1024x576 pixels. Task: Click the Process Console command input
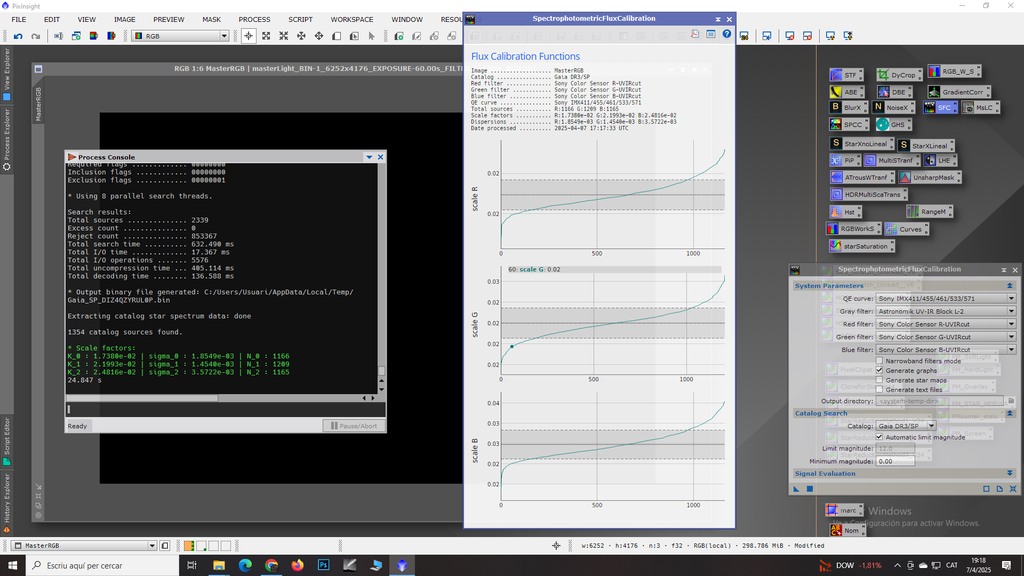[x=225, y=409]
